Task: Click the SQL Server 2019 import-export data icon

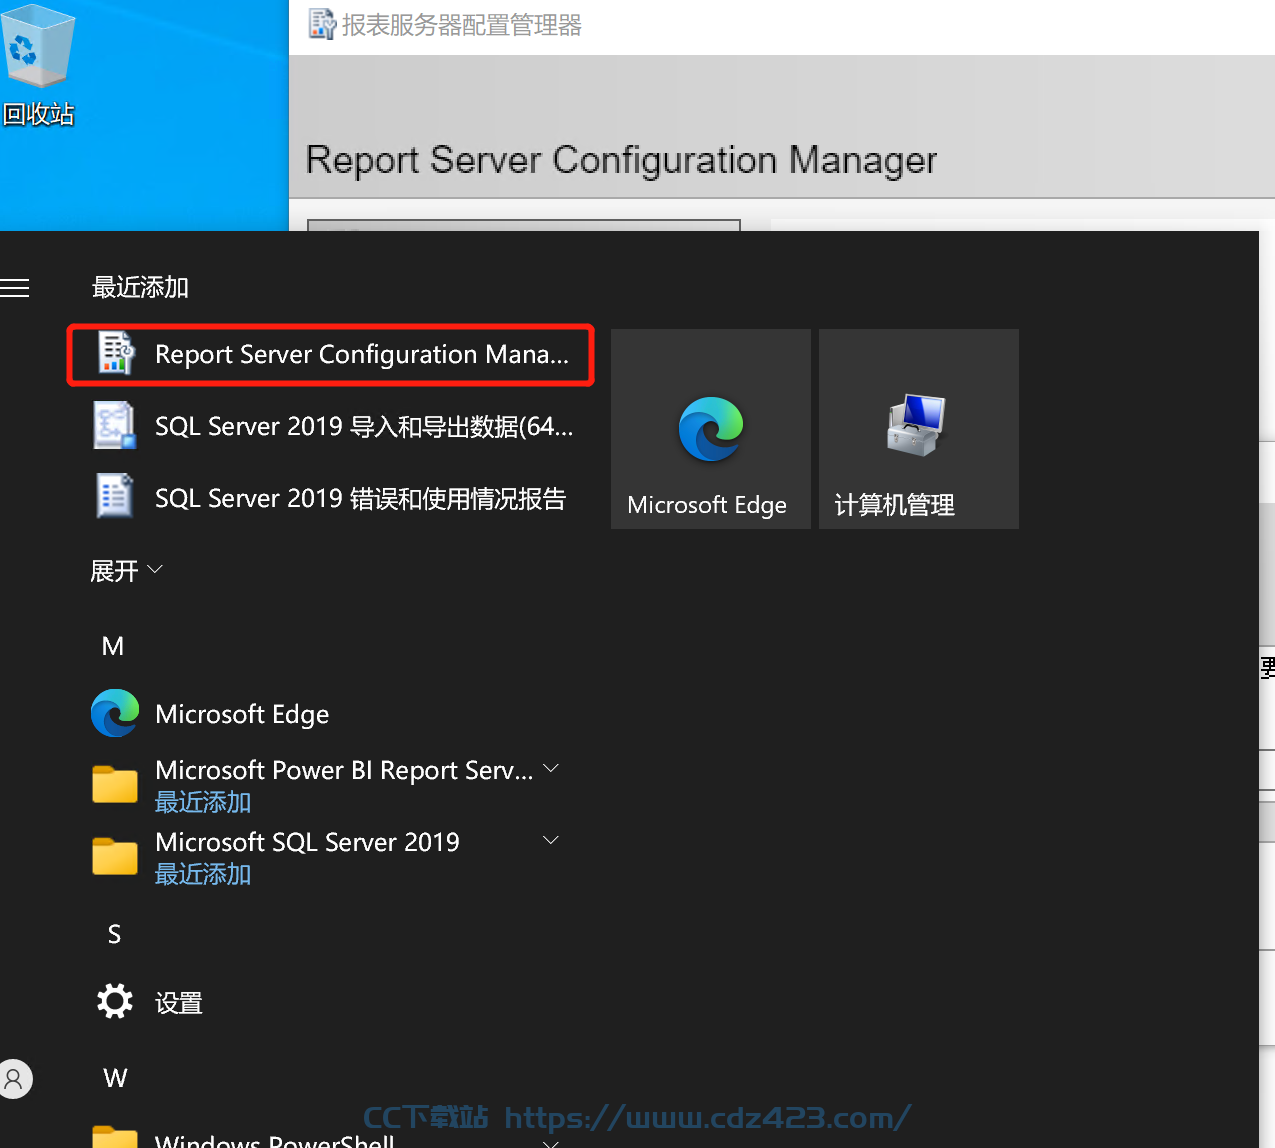Action: coord(115,425)
